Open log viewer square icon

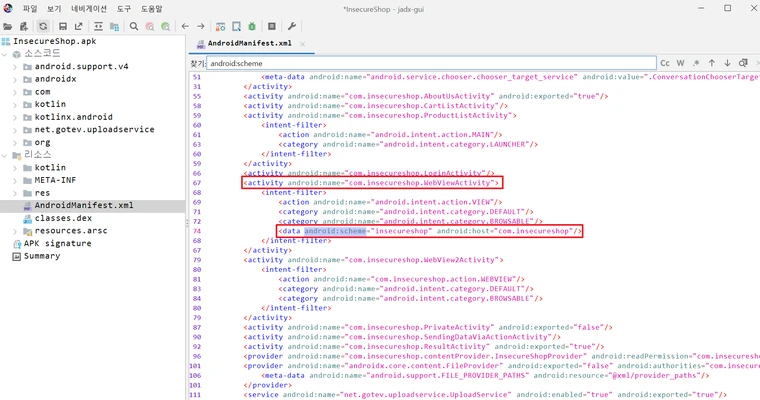click(x=272, y=27)
